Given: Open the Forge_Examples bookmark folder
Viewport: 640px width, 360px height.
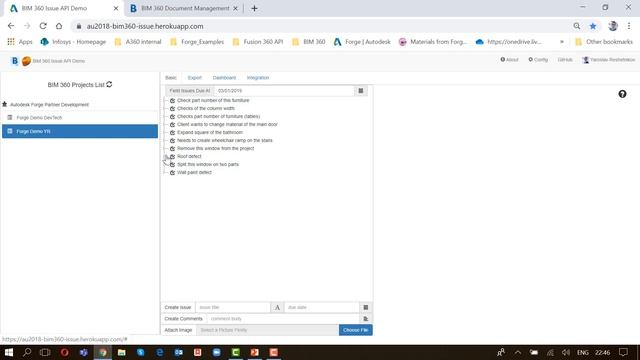Looking at the screenshot, I should coord(197,42).
